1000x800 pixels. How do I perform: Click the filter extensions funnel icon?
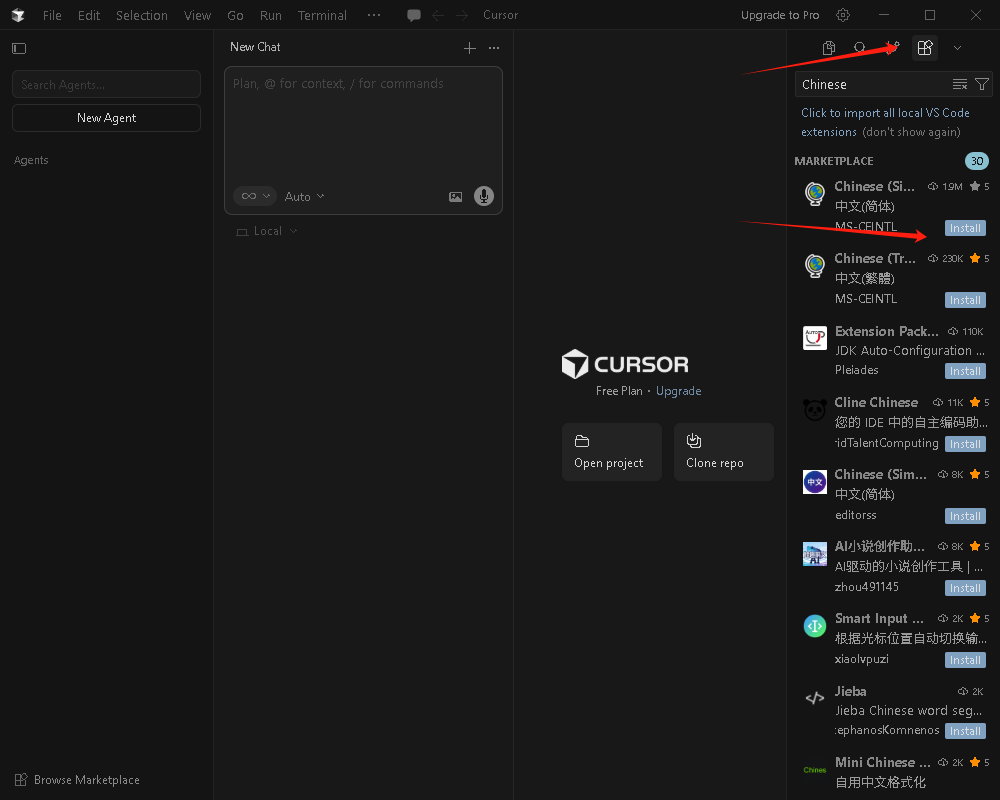(x=982, y=85)
